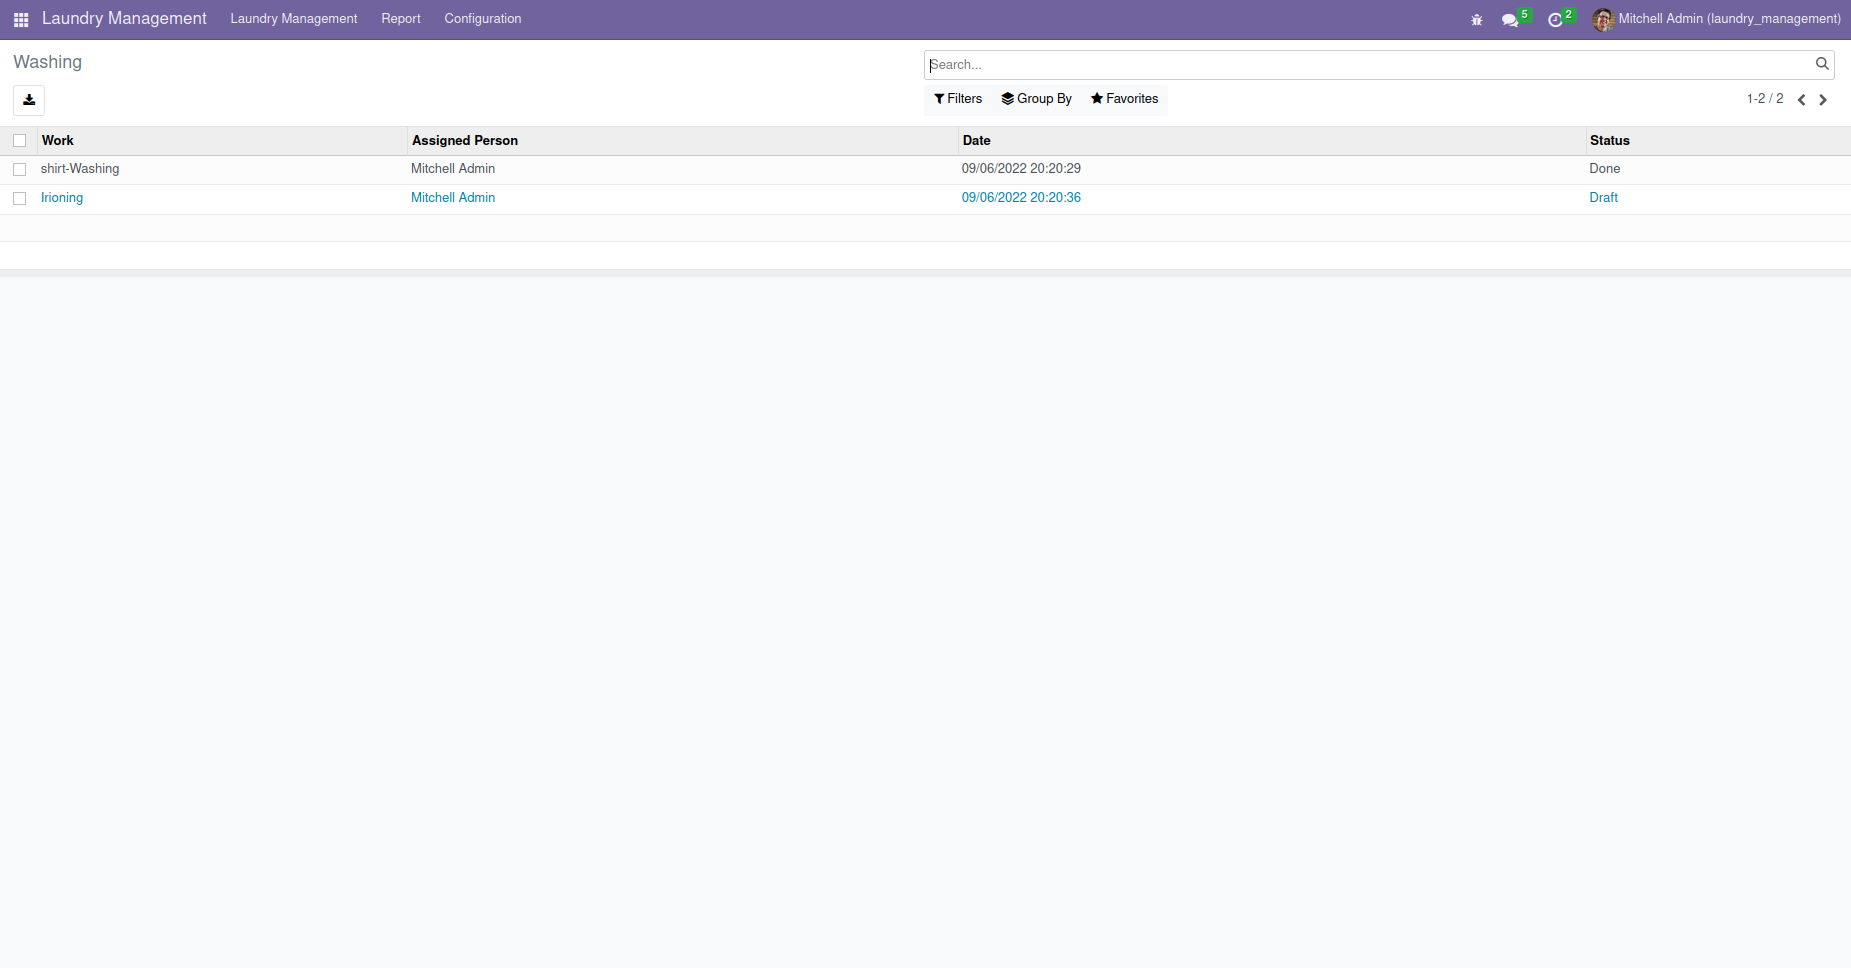The height and width of the screenshot is (968, 1851).
Task: Click Mitchell Admin in shirt-Washing row
Action: tap(453, 169)
